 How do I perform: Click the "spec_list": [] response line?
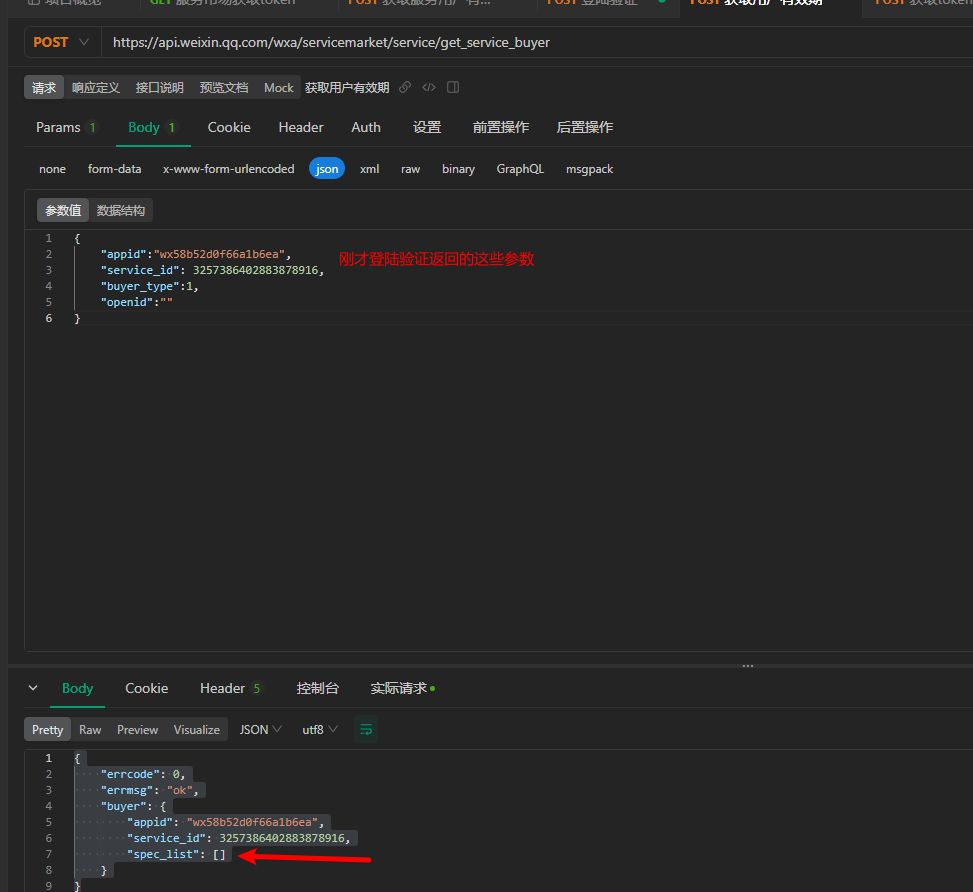(176, 854)
